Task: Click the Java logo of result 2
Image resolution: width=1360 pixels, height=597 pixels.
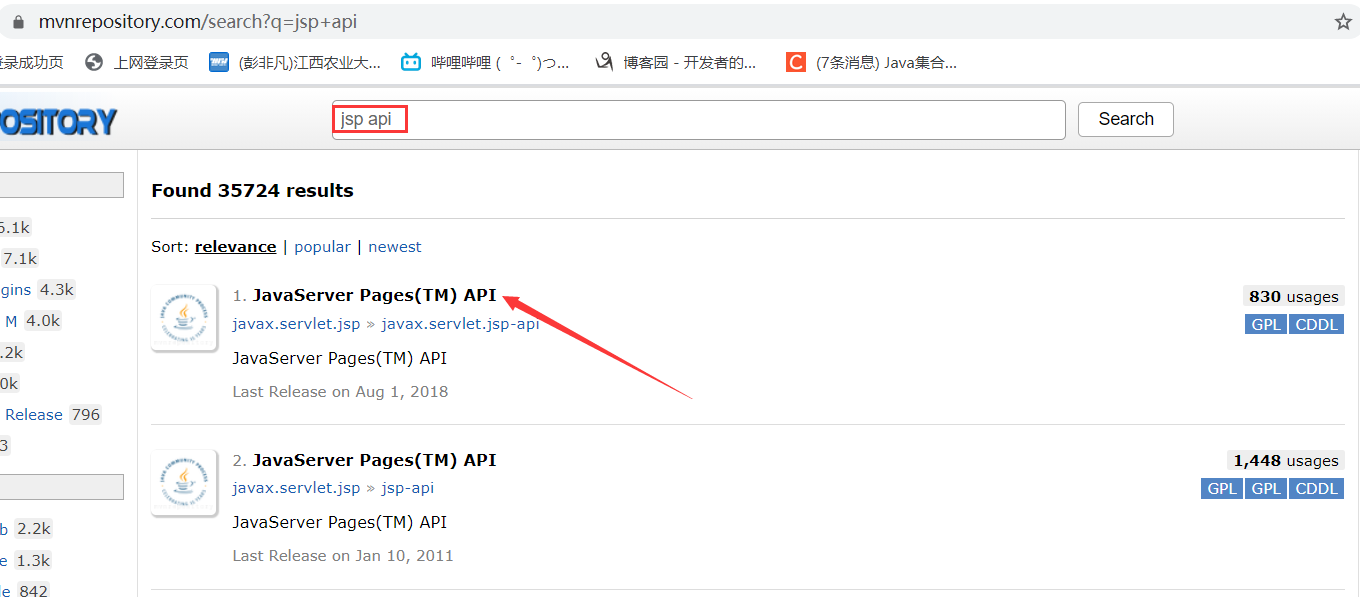Action: [x=183, y=482]
